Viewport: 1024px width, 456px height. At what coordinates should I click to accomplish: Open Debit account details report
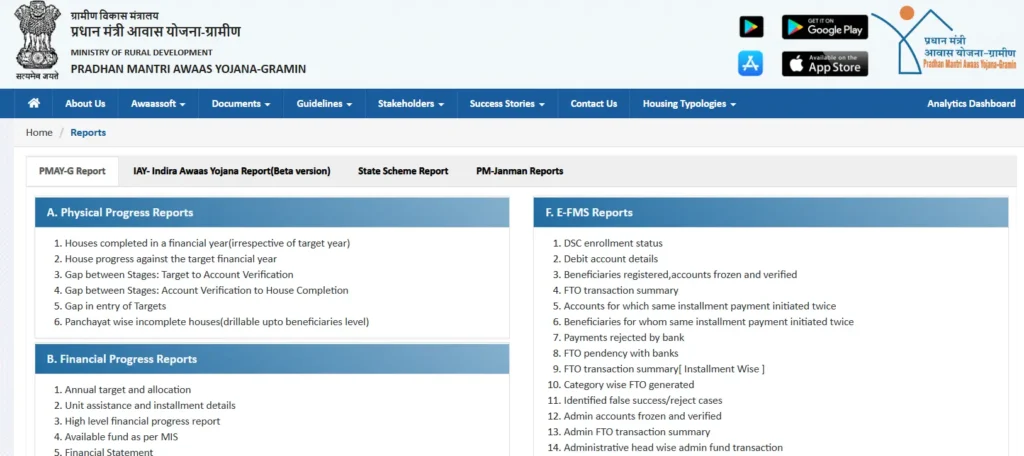(x=611, y=259)
